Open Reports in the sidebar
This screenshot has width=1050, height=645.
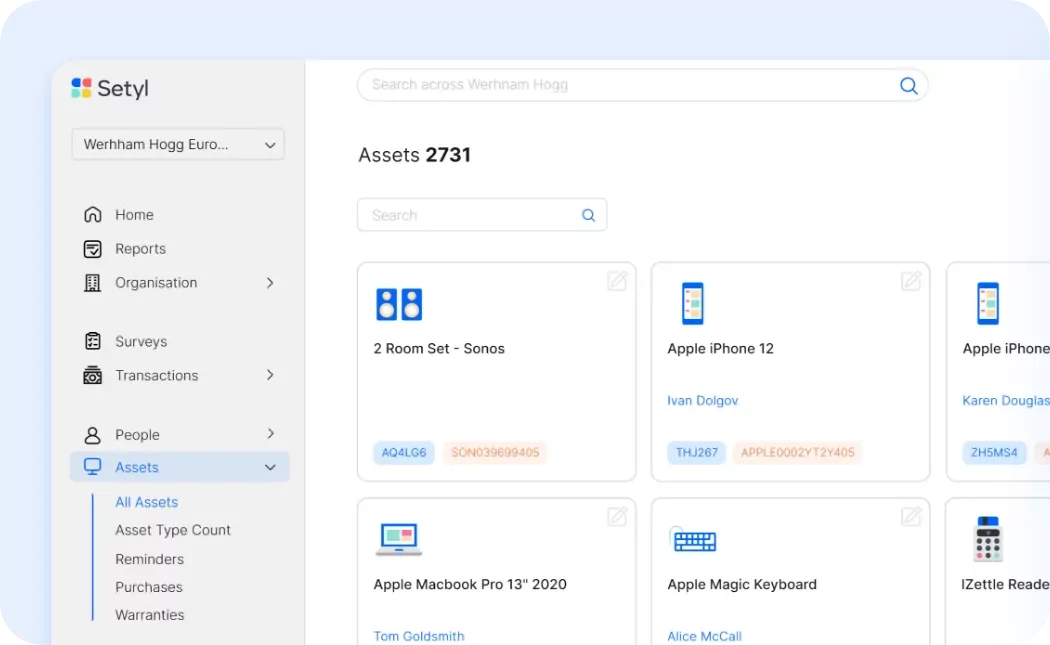pos(140,248)
